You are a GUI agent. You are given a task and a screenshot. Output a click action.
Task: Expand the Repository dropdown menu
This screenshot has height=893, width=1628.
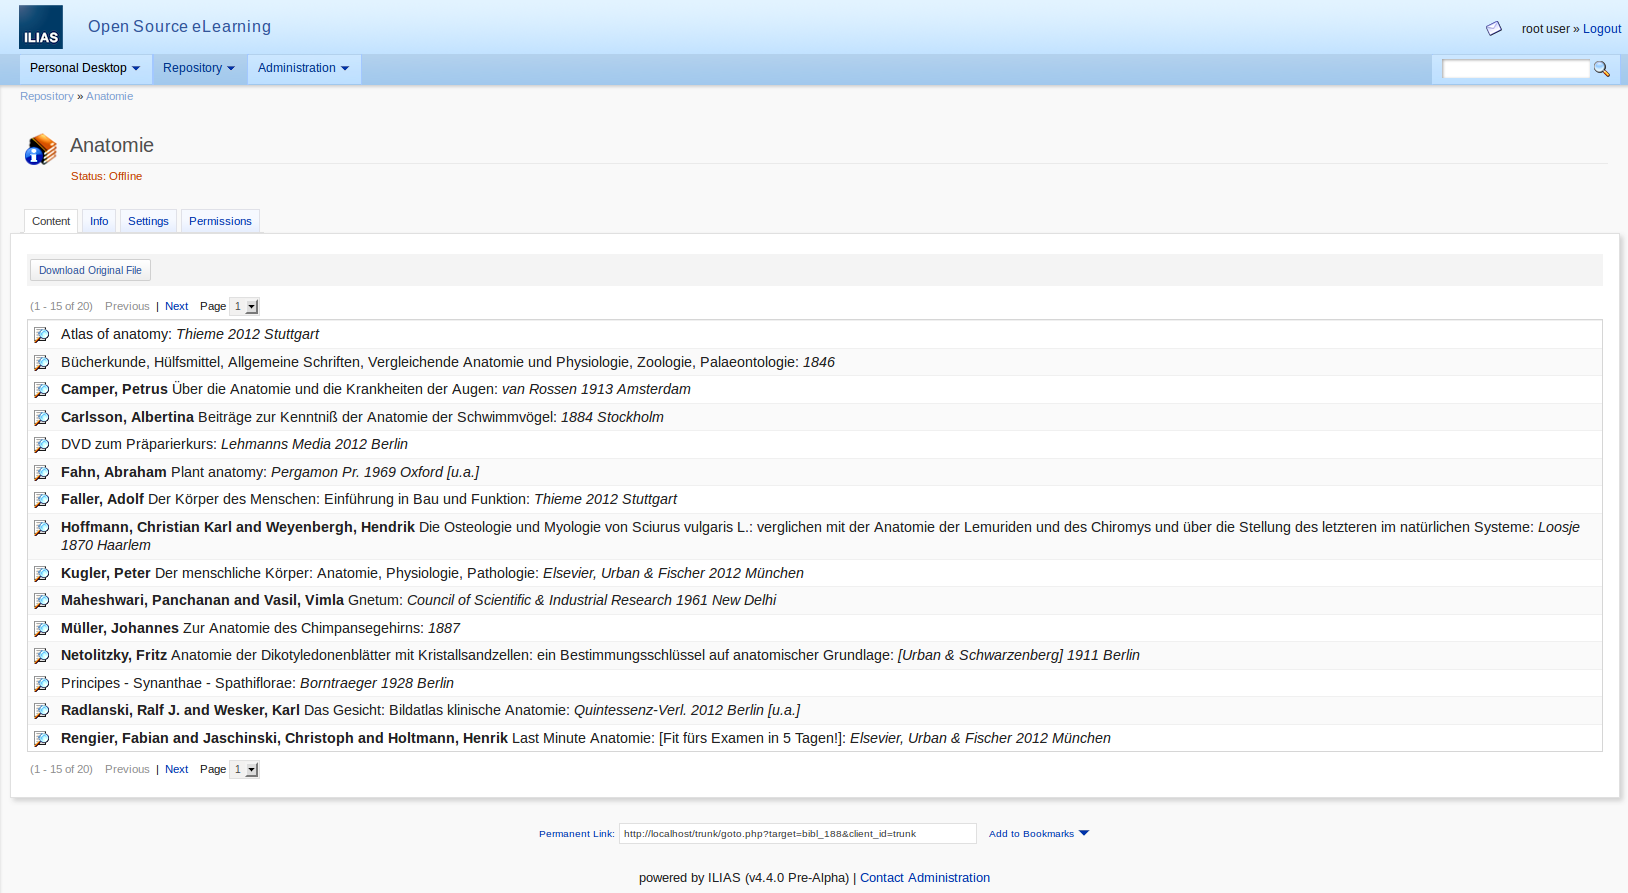(x=198, y=68)
